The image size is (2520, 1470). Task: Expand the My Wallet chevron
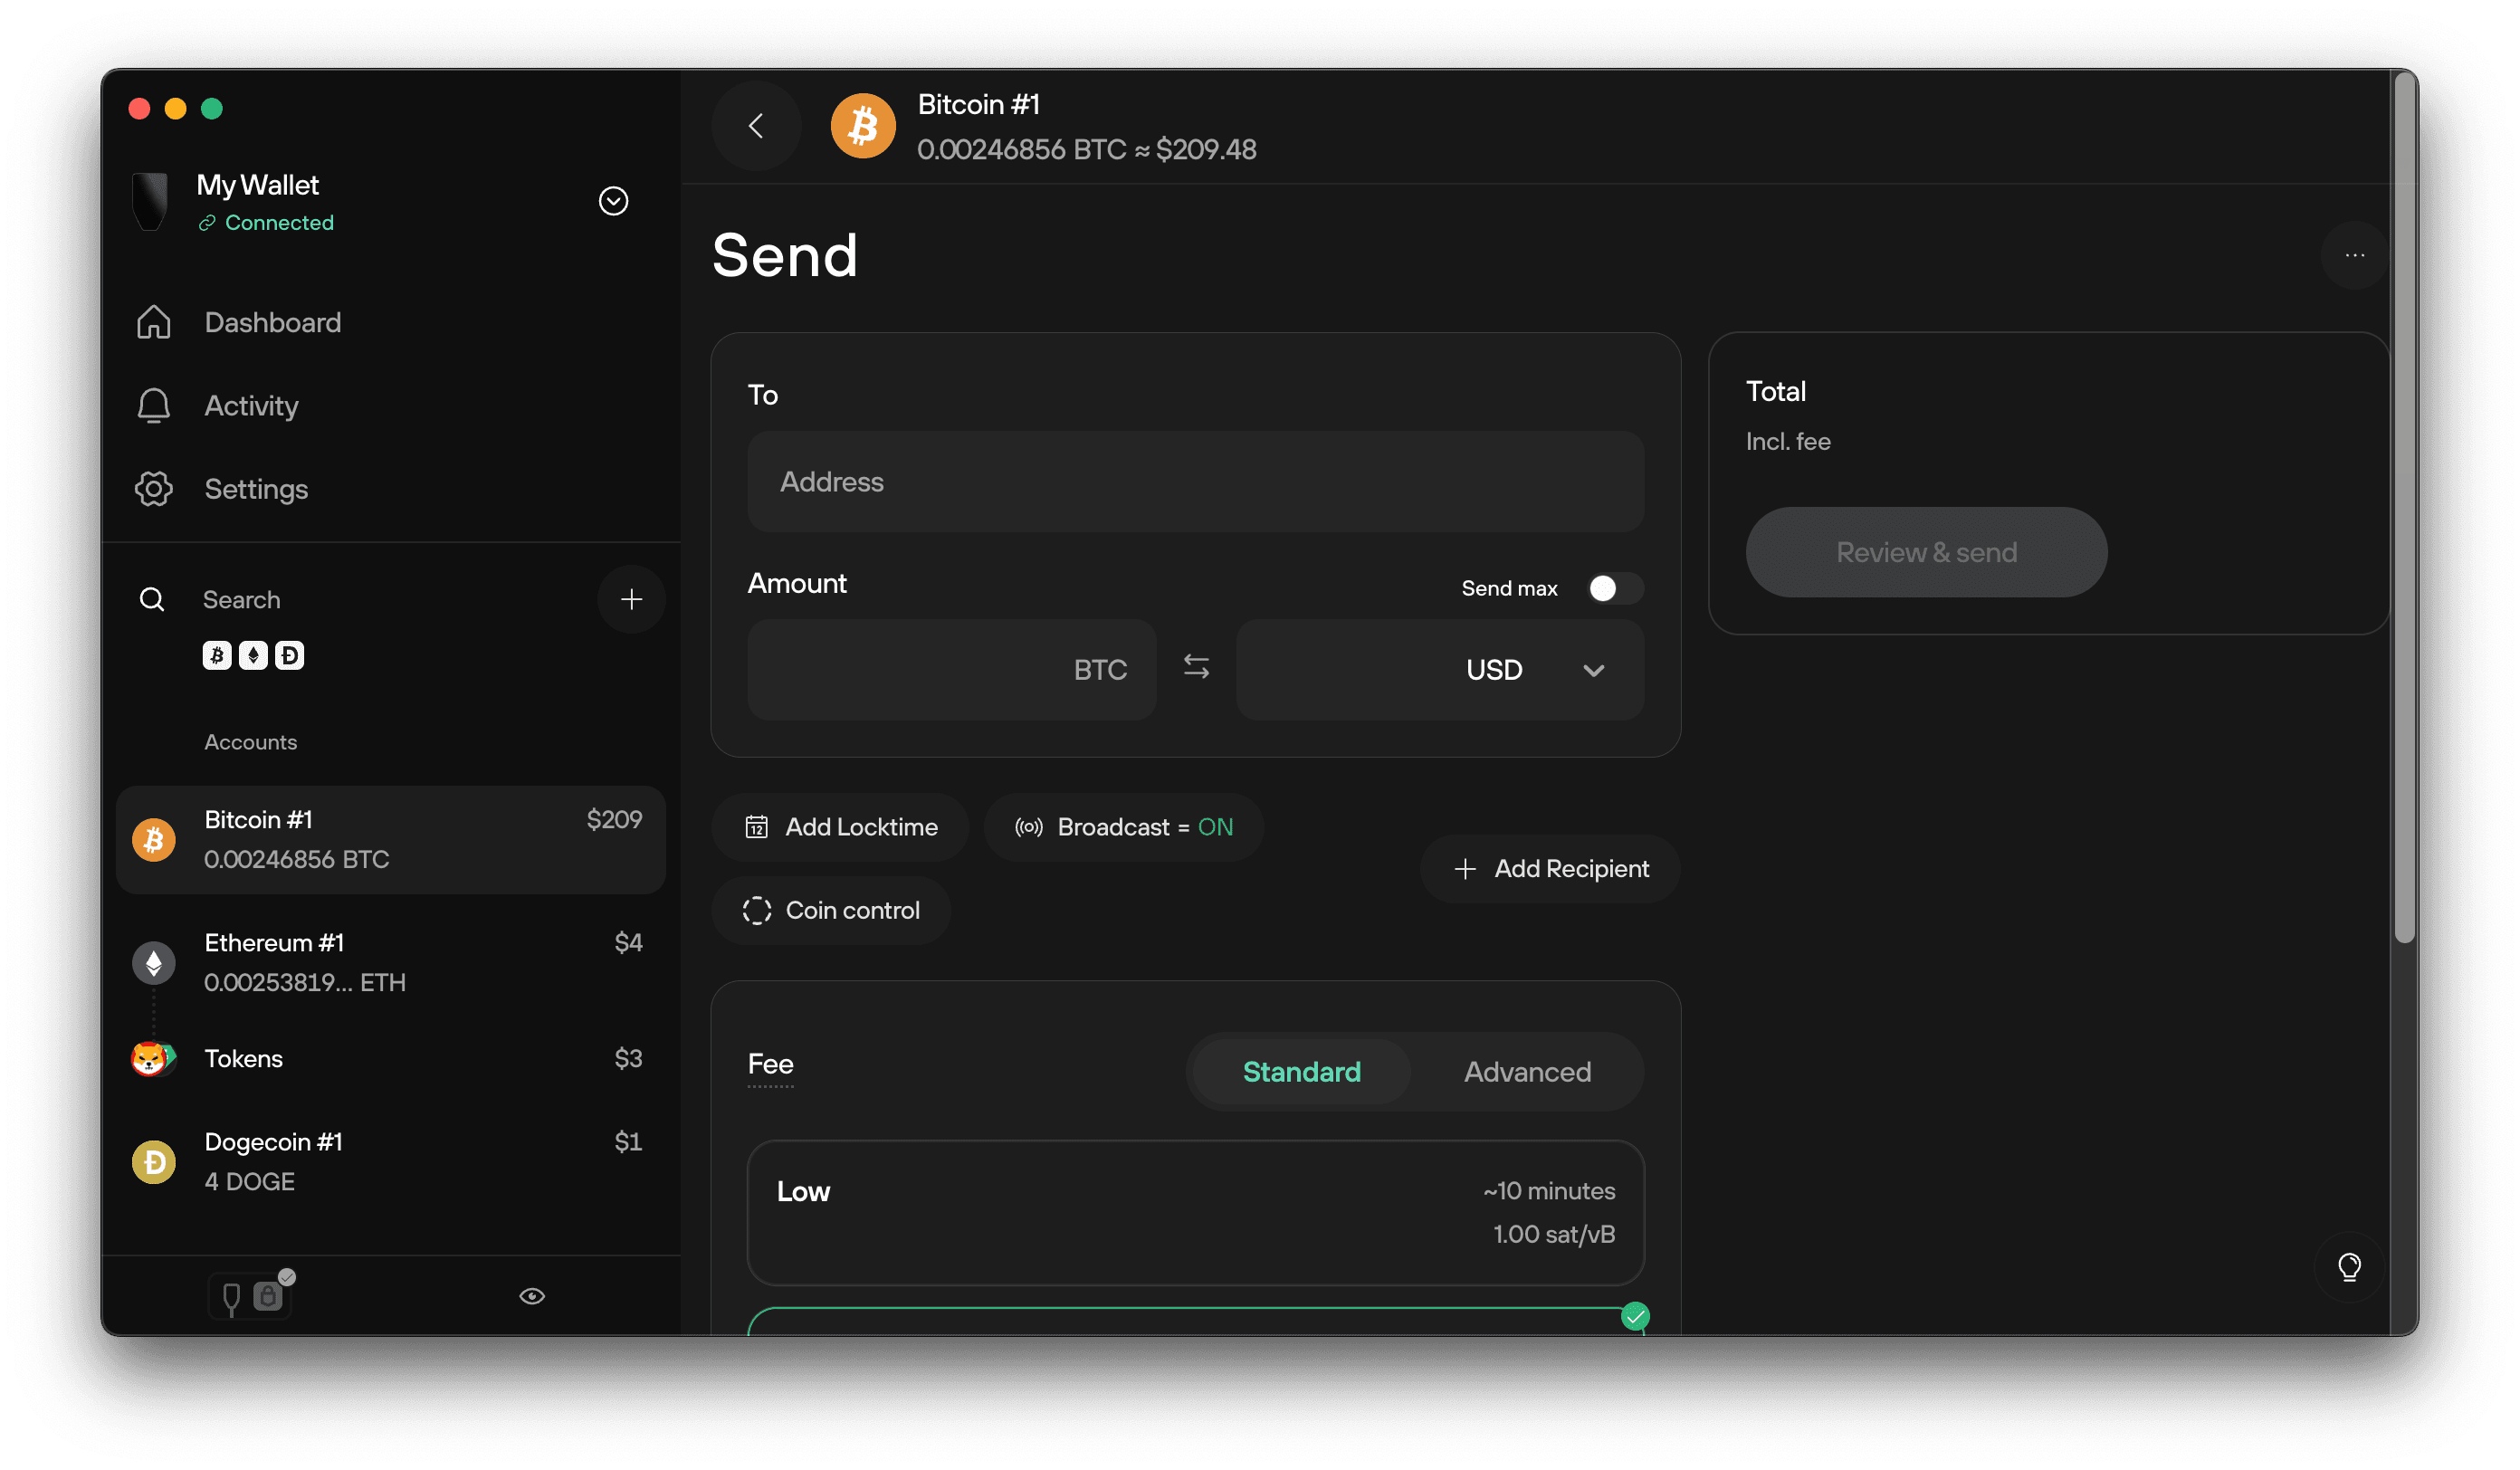(x=613, y=201)
